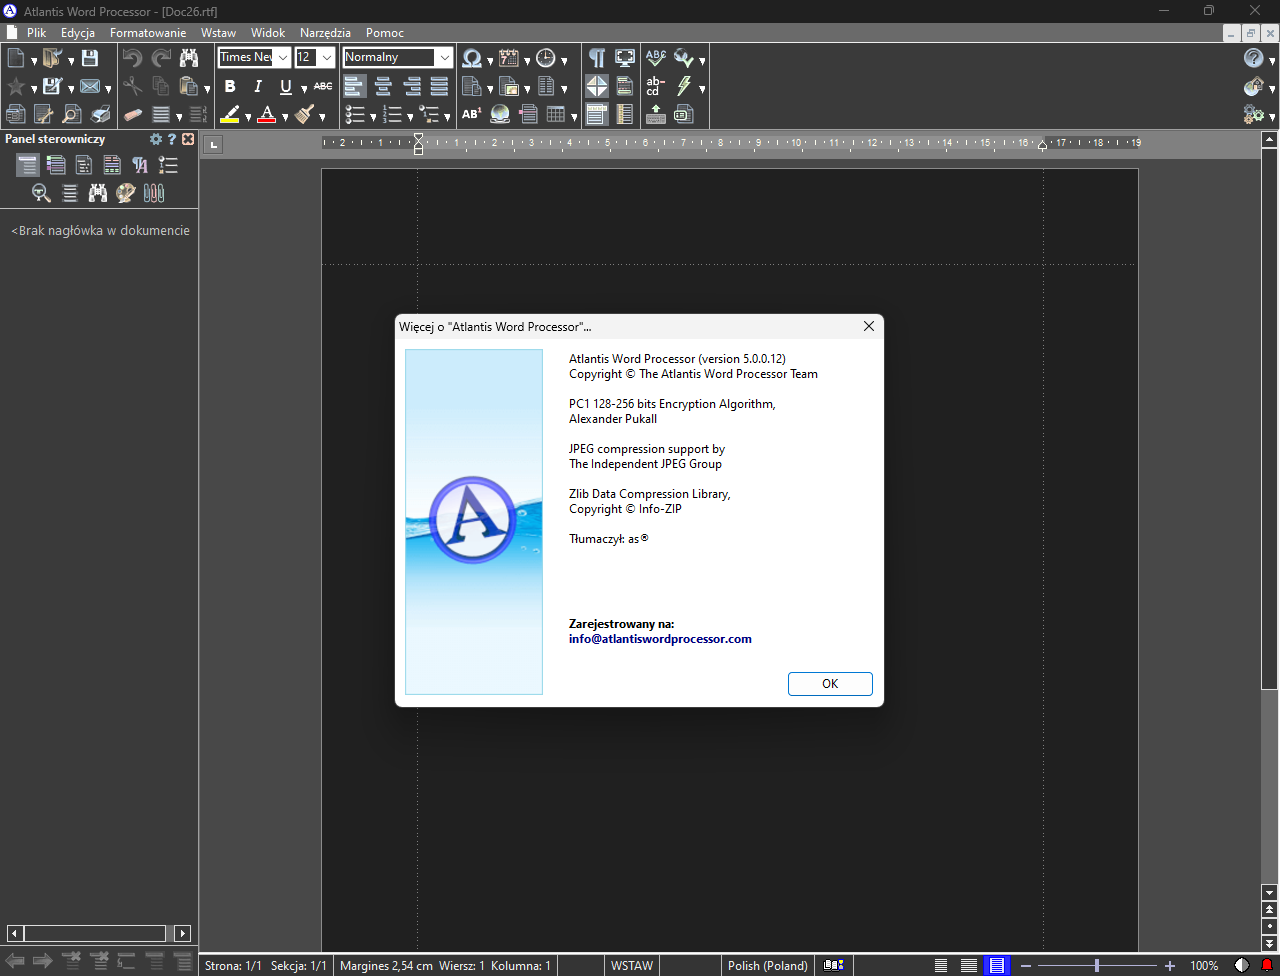Create a new document with the toolbar icon
The width and height of the screenshot is (1280, 976).
click(x=16, y=58)
